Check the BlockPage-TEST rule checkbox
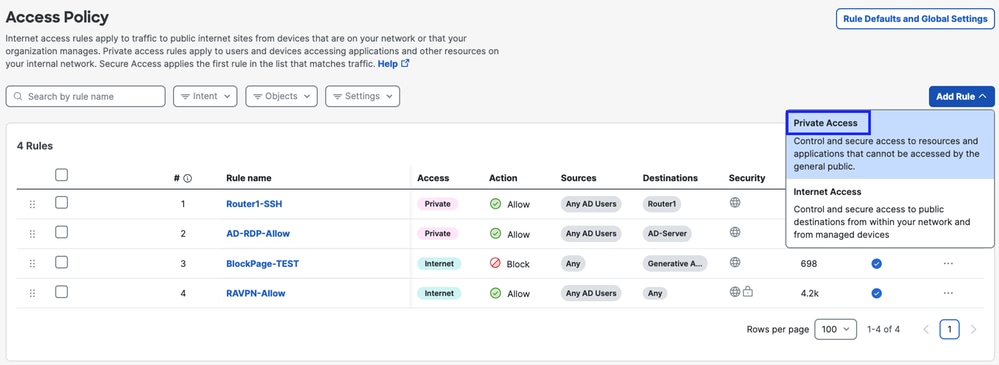The image size is (999, 365). click(61, 262)
